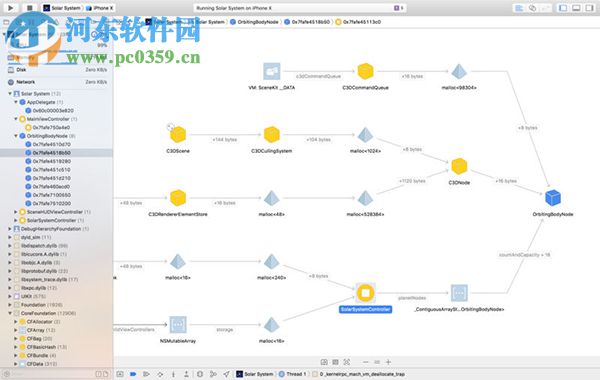Collapse the OrbitingBodyNode group
The width and height of the screenshot is (600, 380).
(x=16, y=136)
